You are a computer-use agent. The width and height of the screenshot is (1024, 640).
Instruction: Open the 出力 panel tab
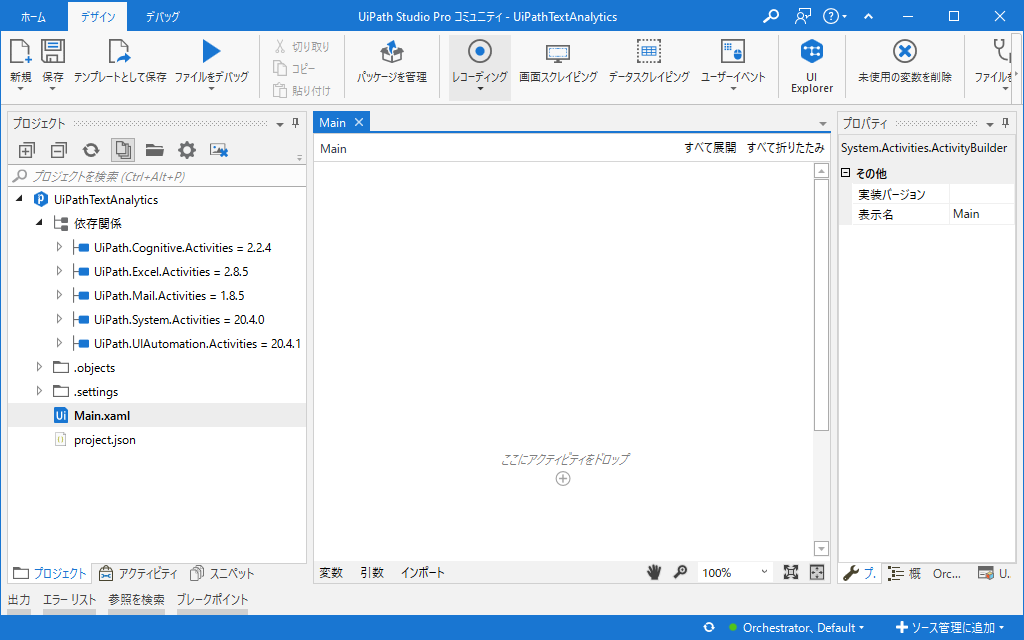19,600
